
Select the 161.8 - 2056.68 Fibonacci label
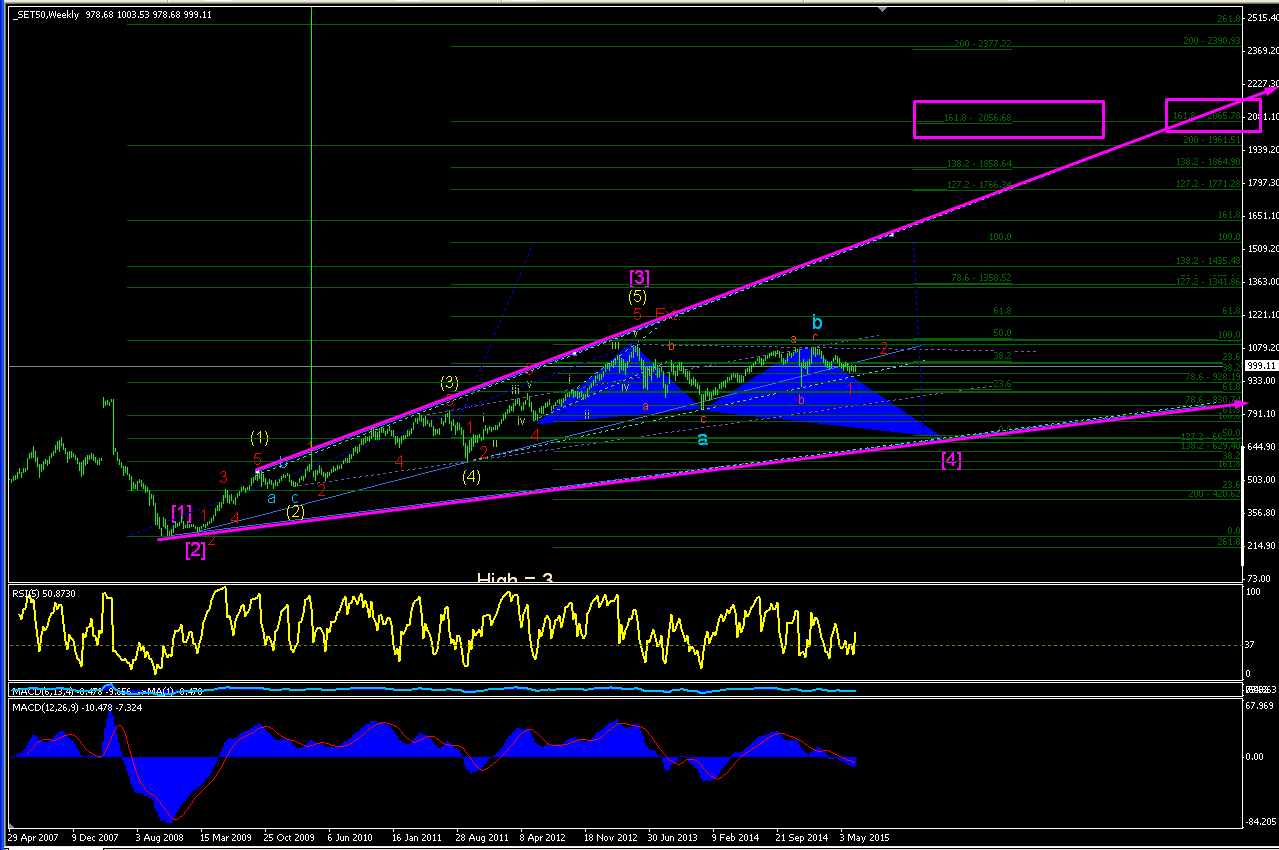coord(978,118)
